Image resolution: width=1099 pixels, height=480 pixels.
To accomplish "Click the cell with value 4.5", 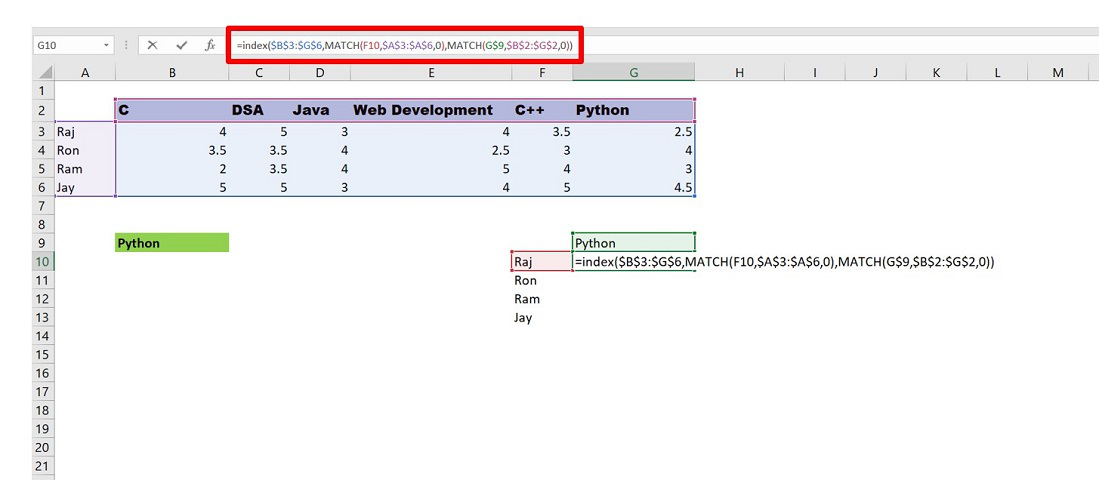I will pyautogui.click(x=633, y=188).
